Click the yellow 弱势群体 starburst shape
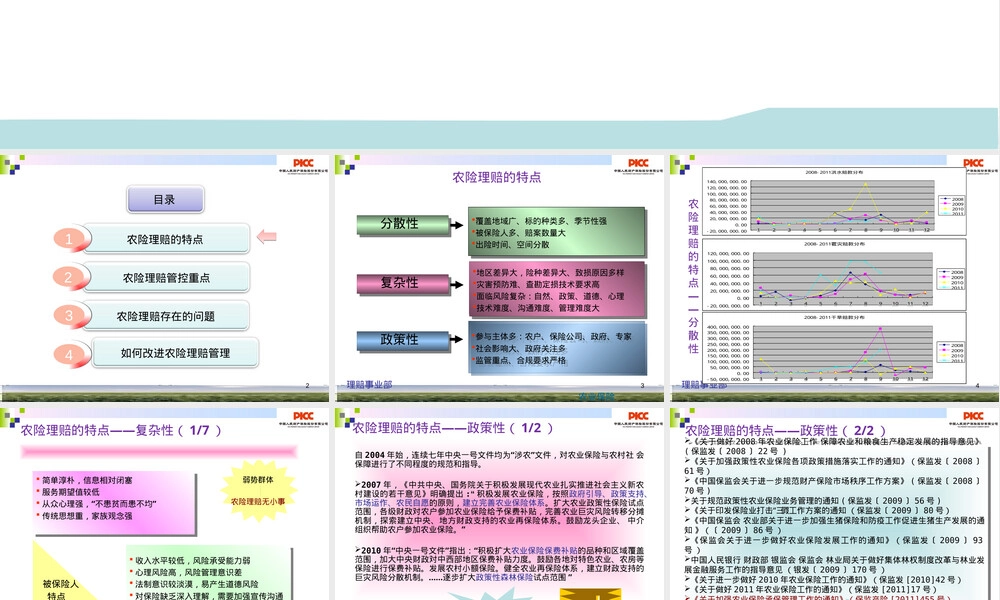The image size is (1000, 600). [x=258, y=491]
